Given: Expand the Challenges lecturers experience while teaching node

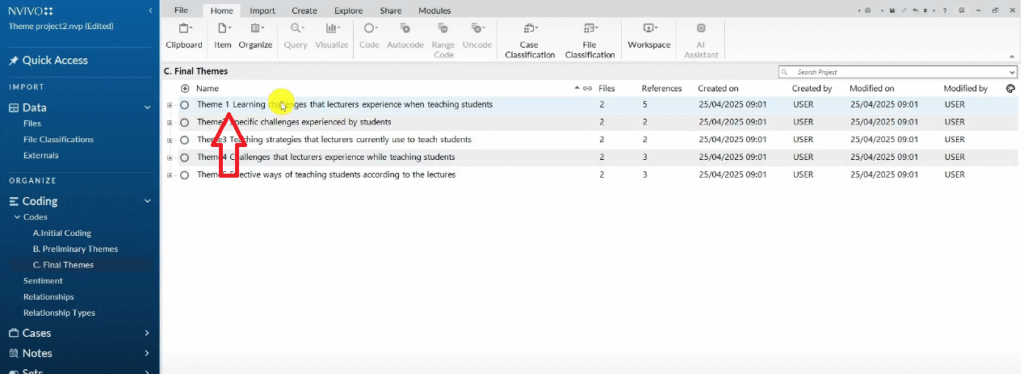Looking at the screenshot, I should [170, 157].
